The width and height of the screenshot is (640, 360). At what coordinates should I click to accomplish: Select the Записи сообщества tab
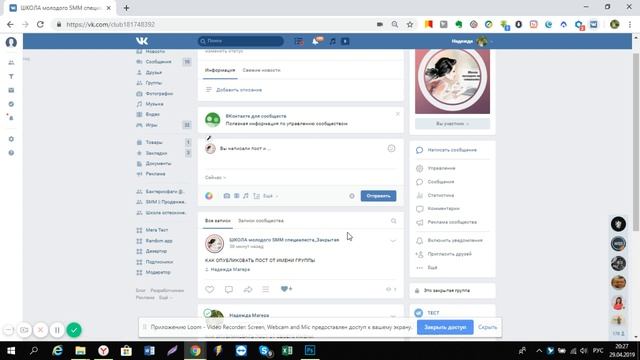tap(261, 221)
